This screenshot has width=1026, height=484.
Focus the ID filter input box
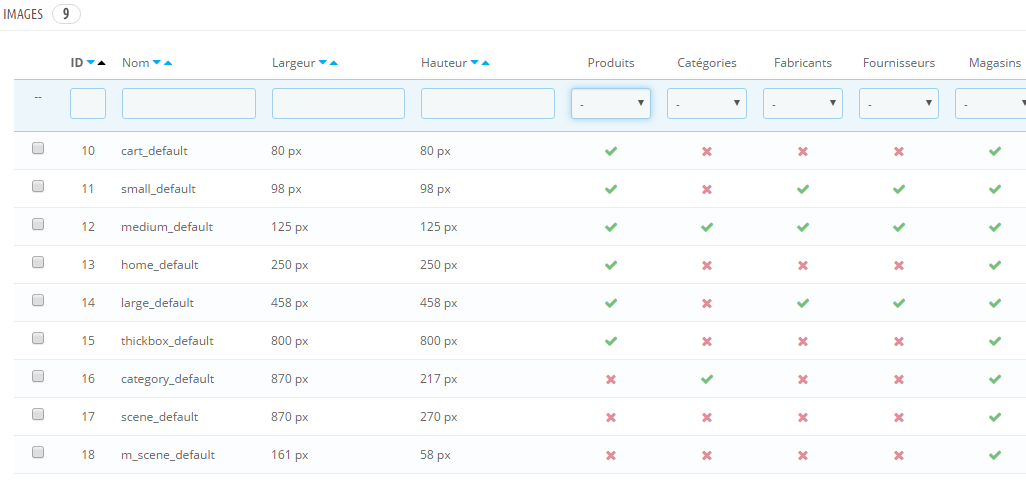click(88, 103)
